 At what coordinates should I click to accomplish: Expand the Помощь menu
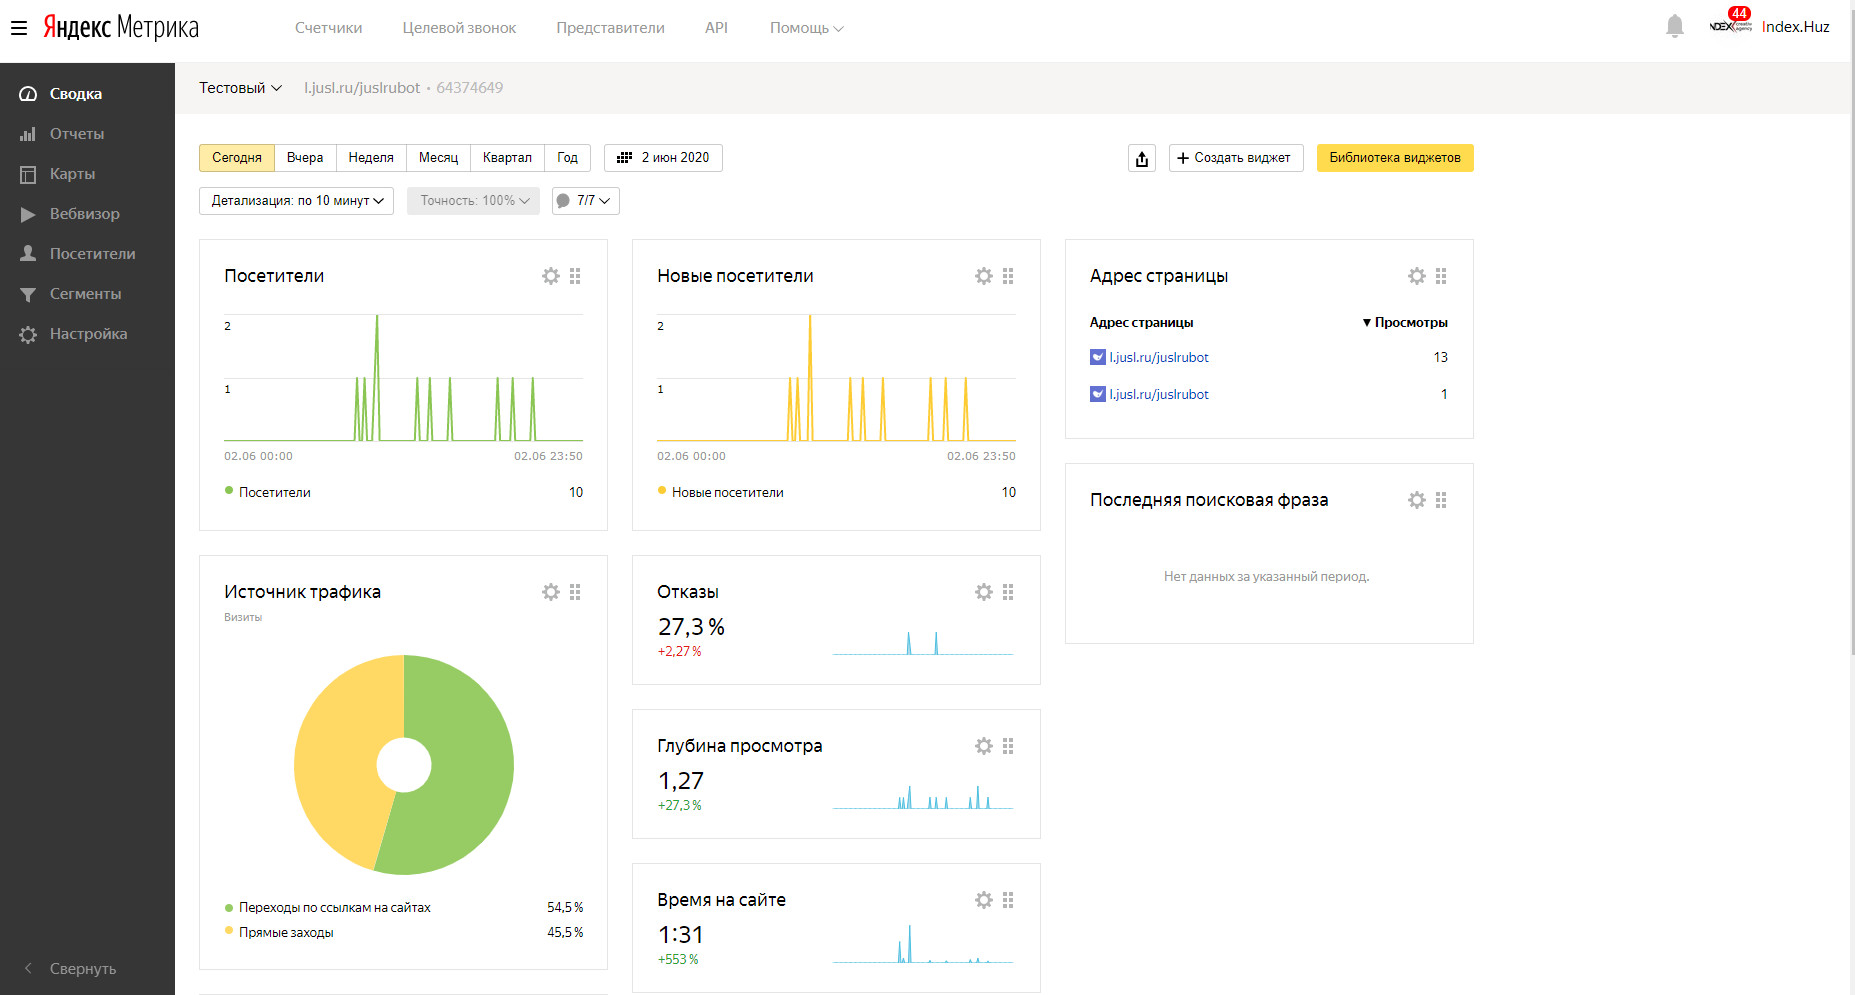(x=806, y=28)
